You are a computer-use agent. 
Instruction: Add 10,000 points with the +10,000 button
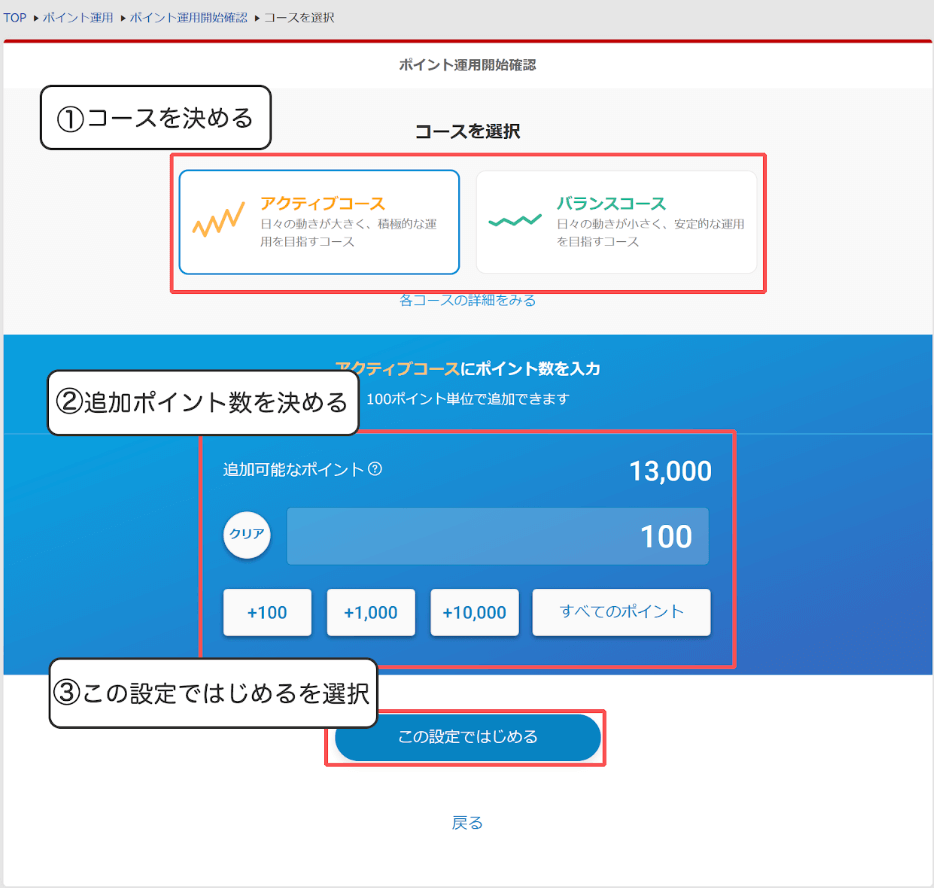474,612
